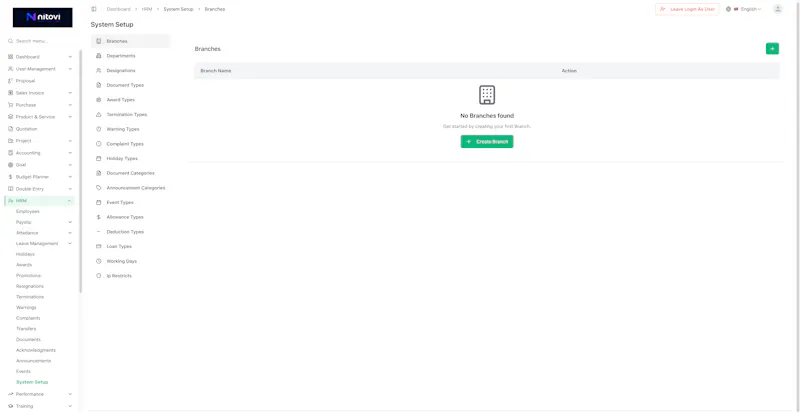Image resolution: width=800 pixels, height=413 pixels.
Task: Click the Goal target icon in sidebar
Action: tap(10, 165)
